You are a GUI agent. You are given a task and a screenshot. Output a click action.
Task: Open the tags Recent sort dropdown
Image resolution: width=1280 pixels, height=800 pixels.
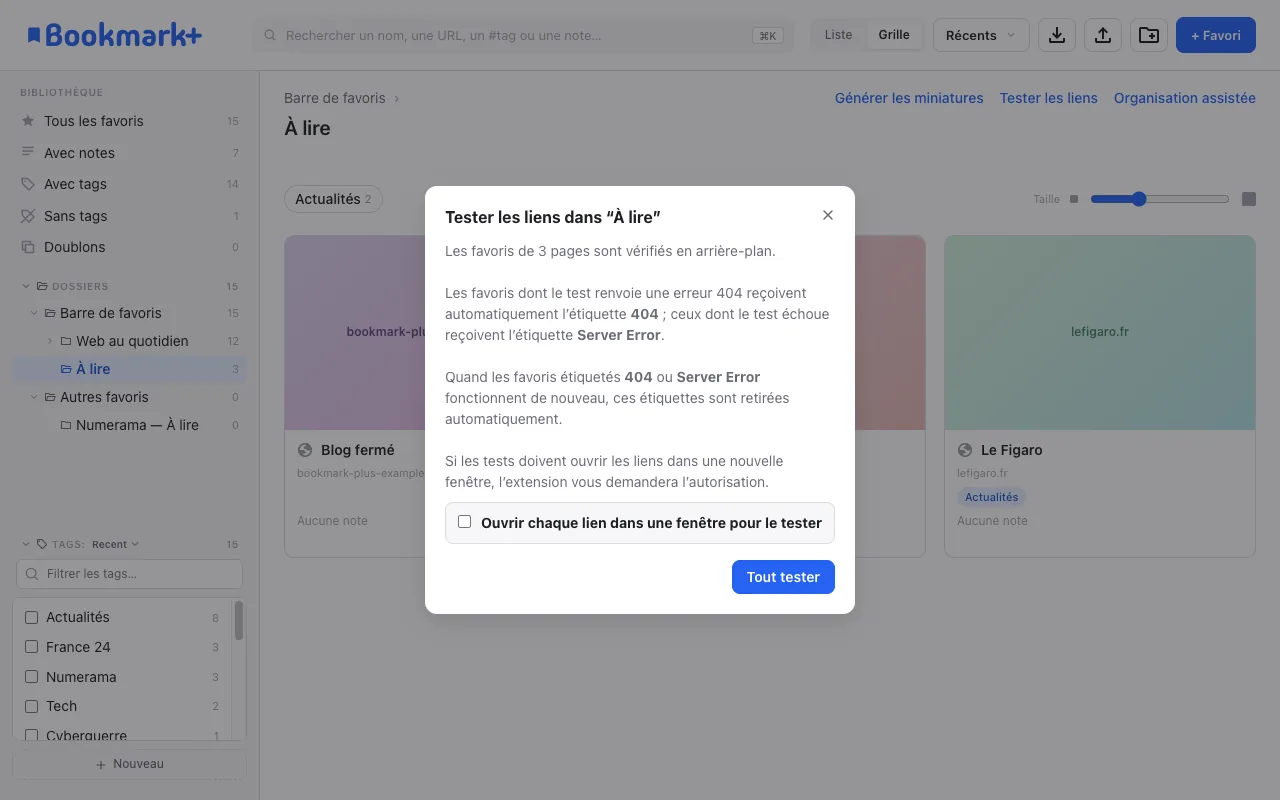point(115,544)
